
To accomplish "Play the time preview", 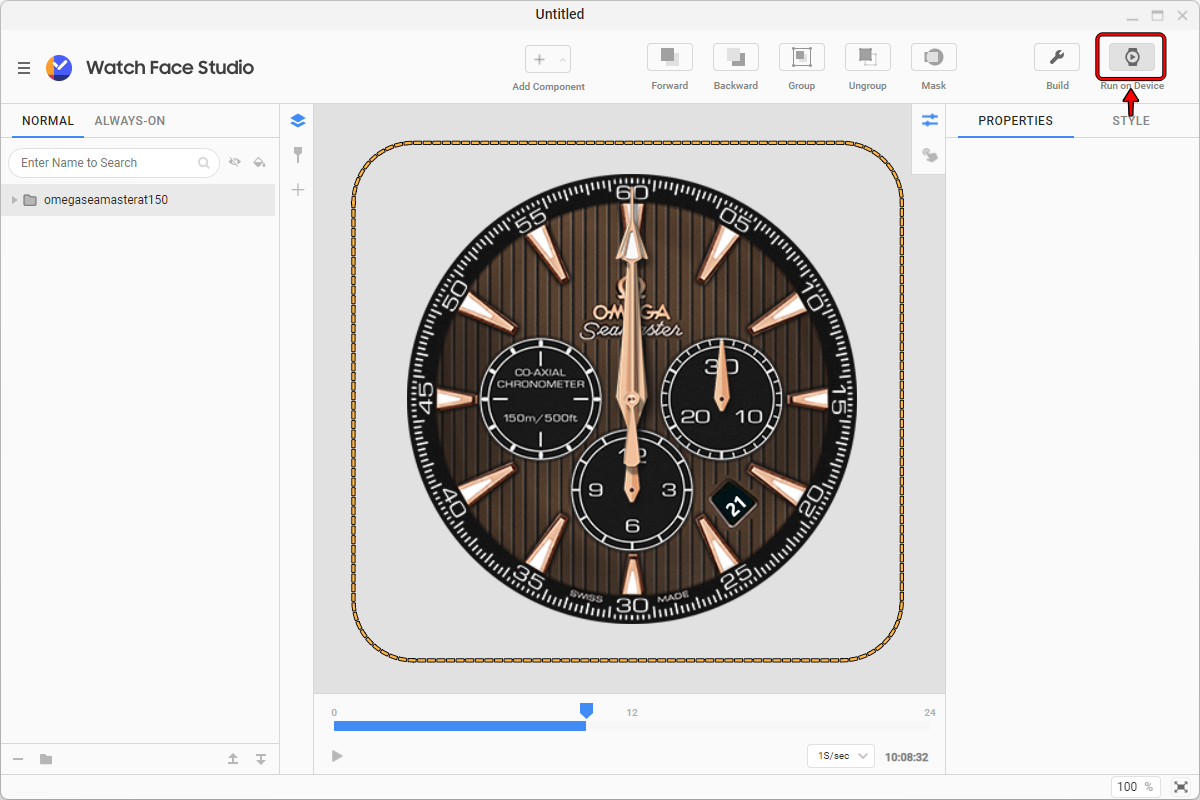I will click(x=337, y=756).
